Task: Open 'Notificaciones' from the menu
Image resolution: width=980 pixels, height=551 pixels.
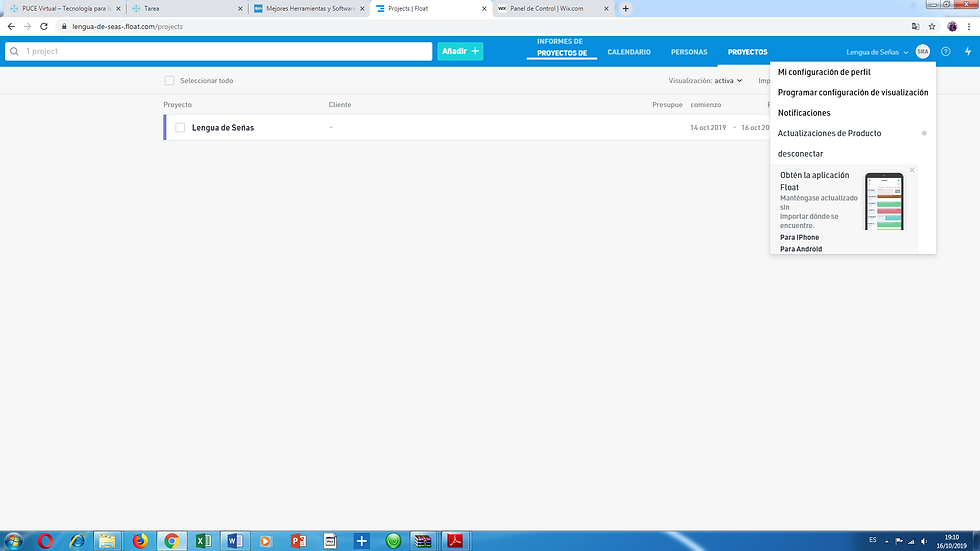Action: pyautogui.click(x=804, y=113)
